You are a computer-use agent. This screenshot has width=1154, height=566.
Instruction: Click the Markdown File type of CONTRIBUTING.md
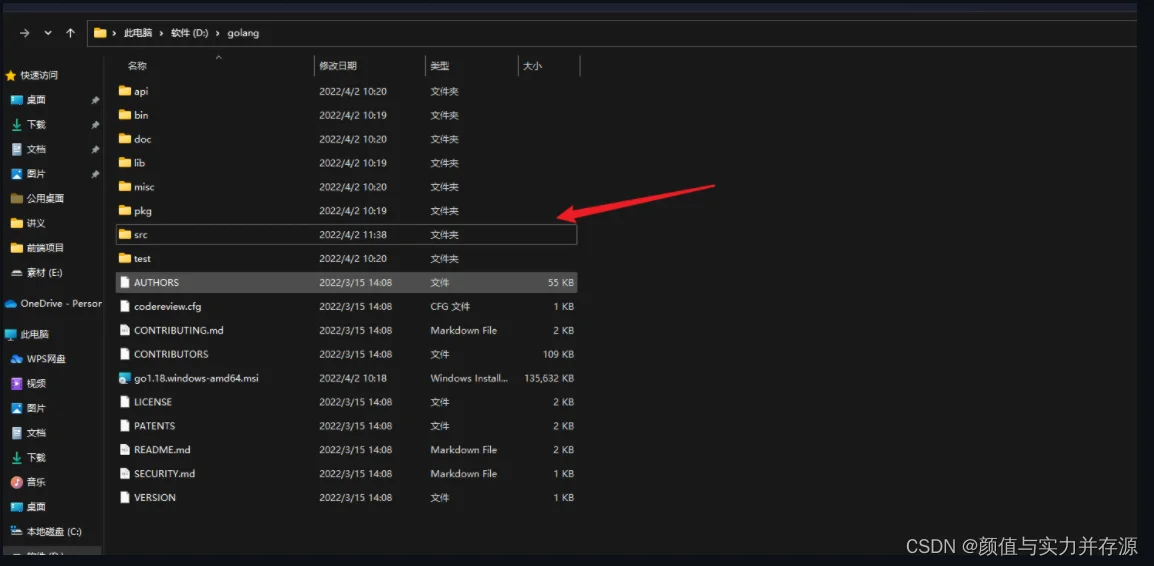tap(464, 330)
